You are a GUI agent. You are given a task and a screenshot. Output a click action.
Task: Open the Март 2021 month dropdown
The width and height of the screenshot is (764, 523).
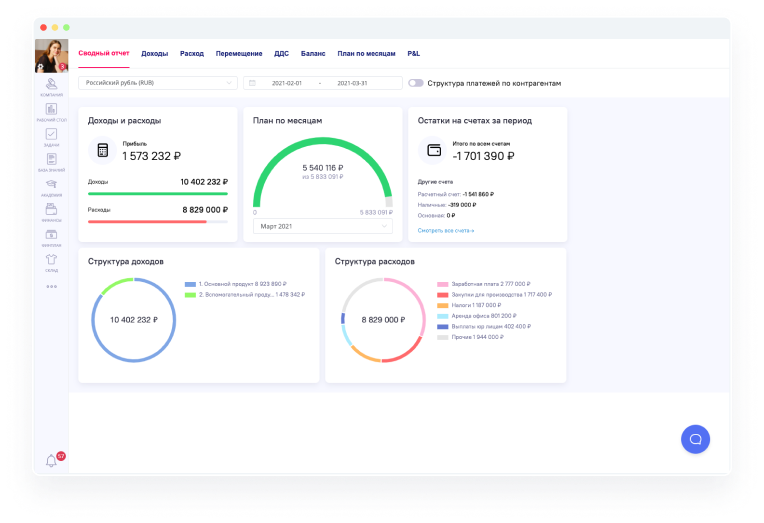pyautogui.click(x=323, y=226)
